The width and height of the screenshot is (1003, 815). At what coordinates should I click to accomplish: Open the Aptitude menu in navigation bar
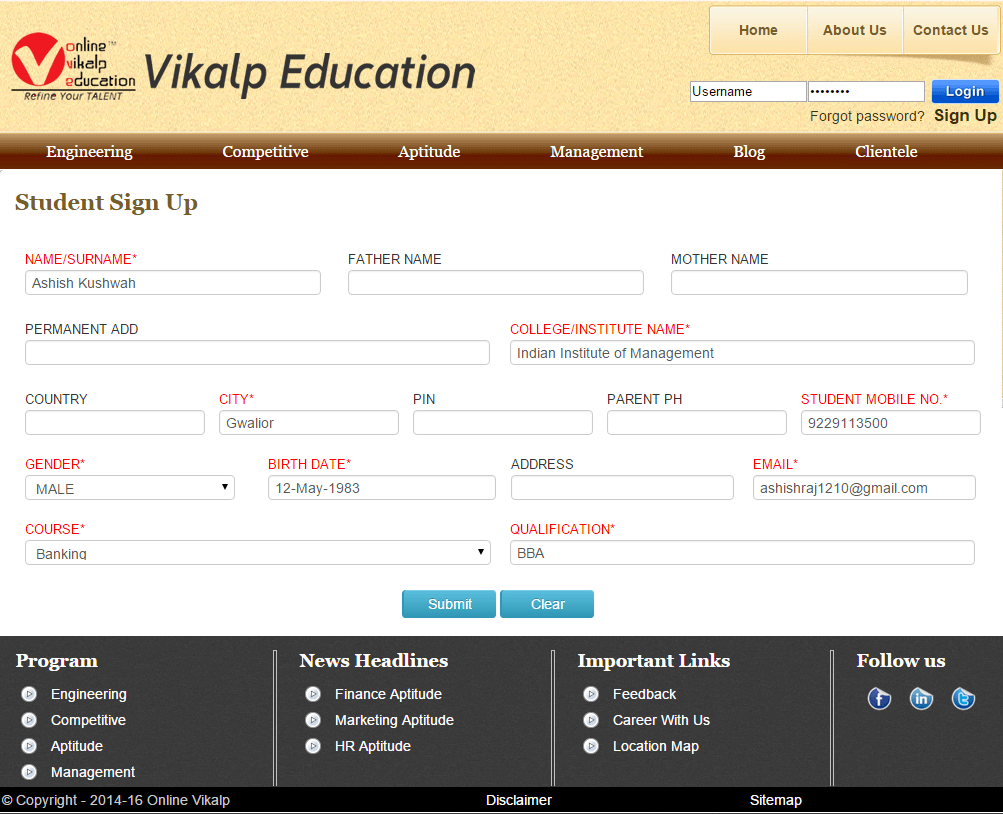click(429, 152)
